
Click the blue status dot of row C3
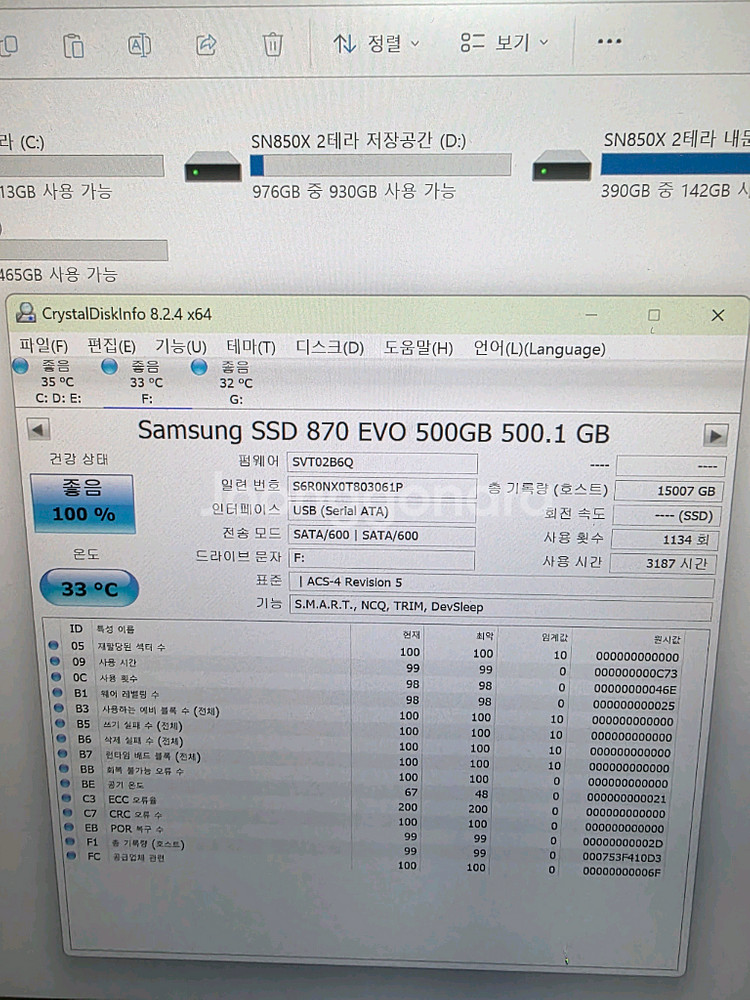[66, 798]
